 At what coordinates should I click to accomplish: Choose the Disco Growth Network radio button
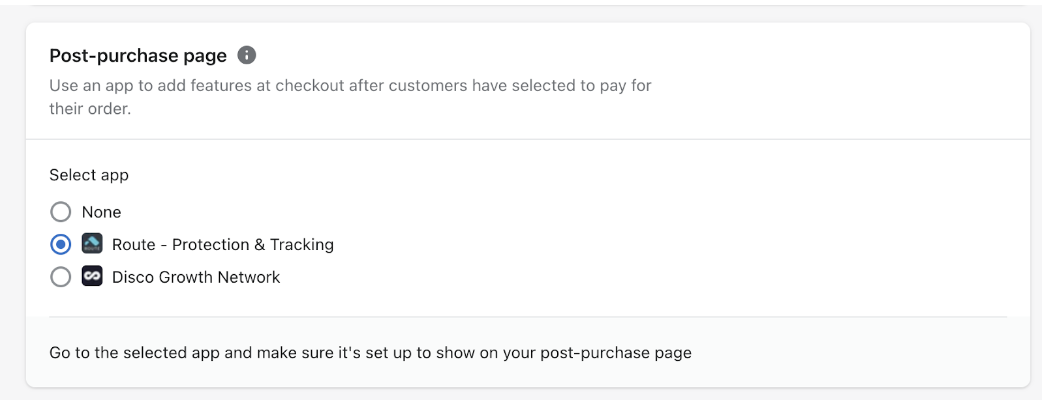coord(60,277)
